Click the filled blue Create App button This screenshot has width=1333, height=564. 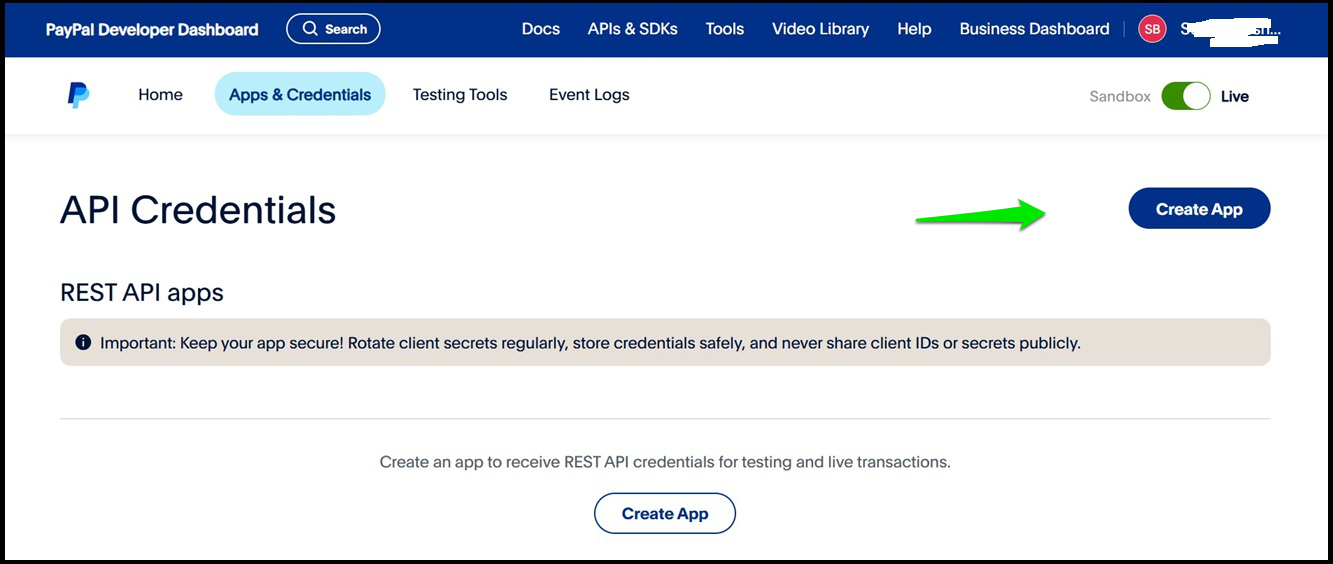(x=1199, y=209)
